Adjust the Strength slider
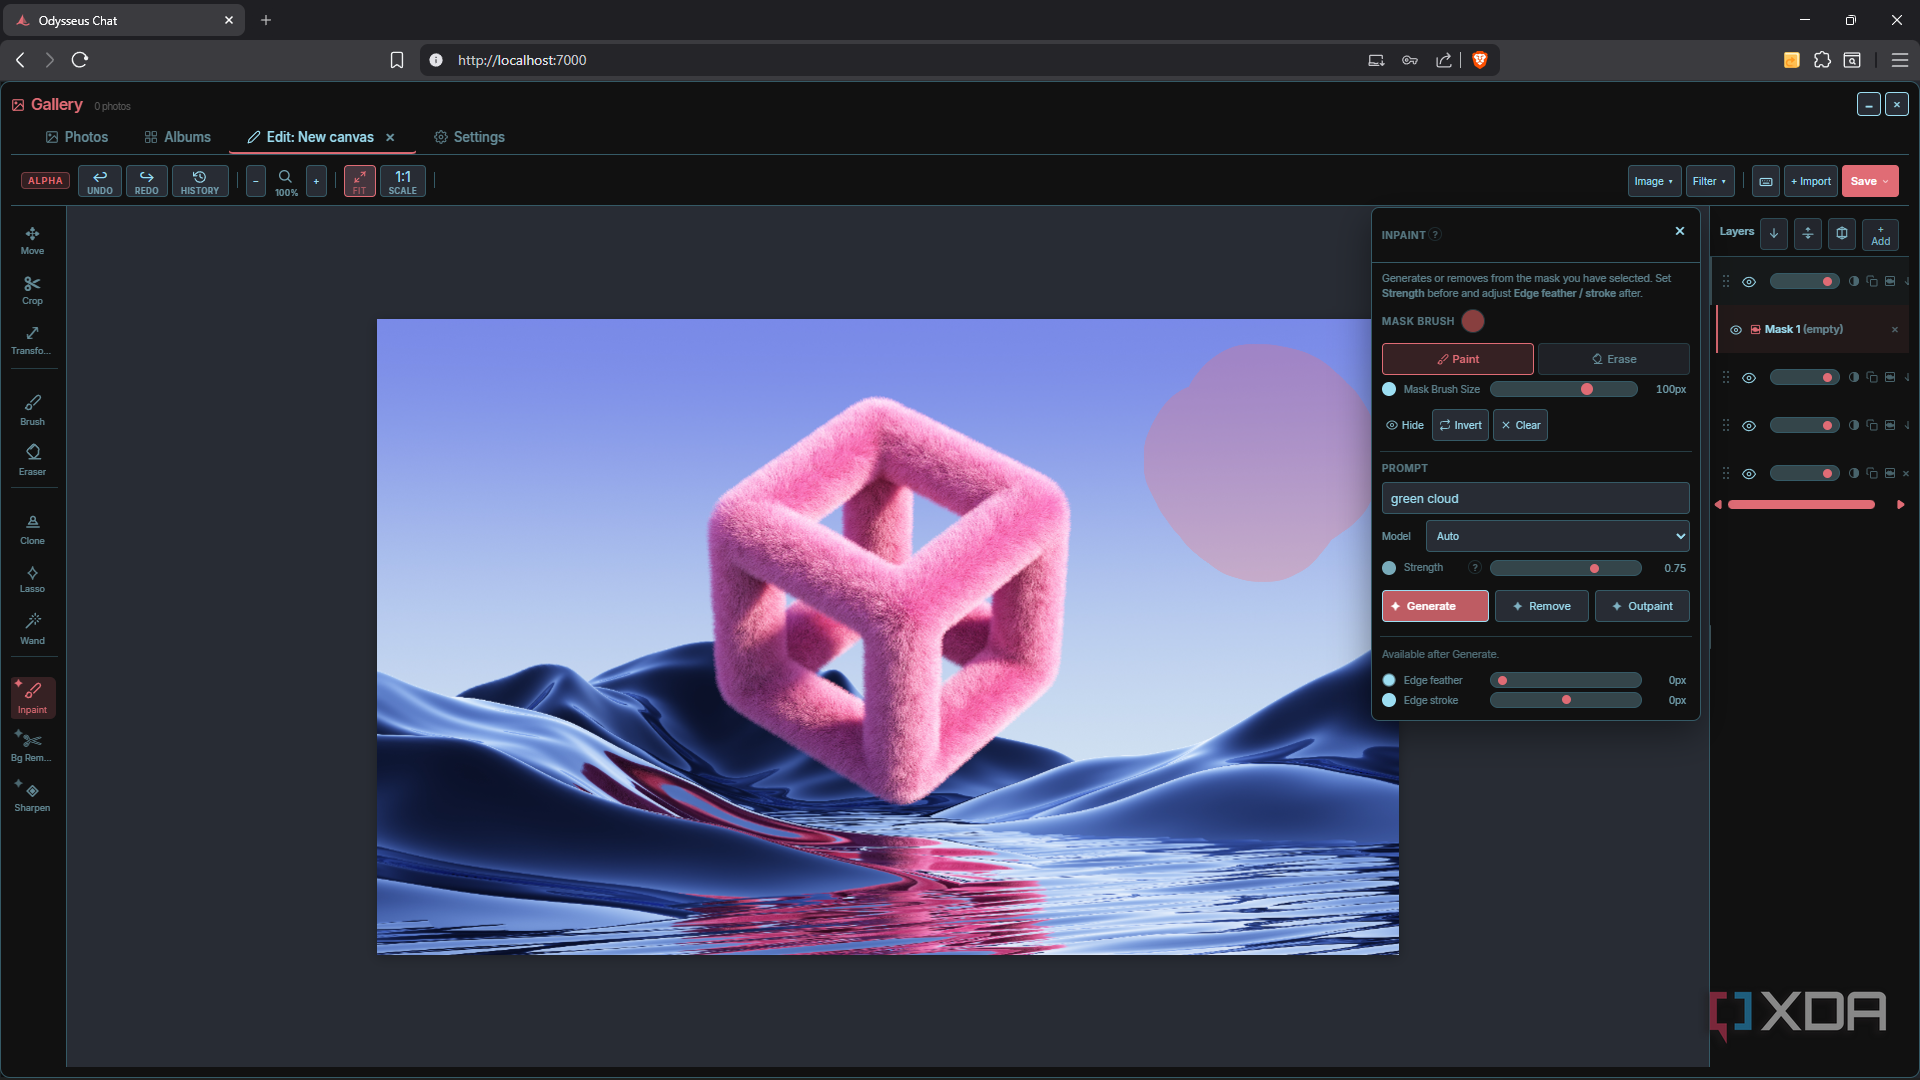 [1565, 568]
